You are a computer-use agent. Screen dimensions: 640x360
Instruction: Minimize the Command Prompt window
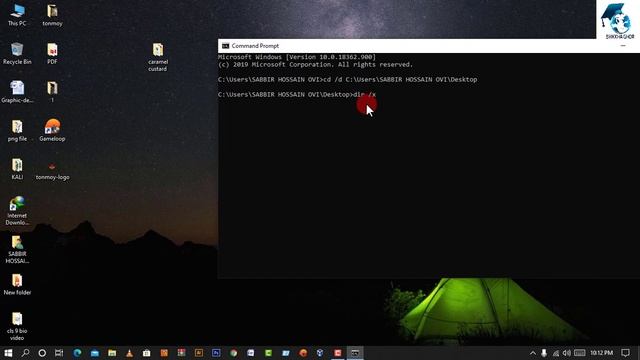[623, 46]
